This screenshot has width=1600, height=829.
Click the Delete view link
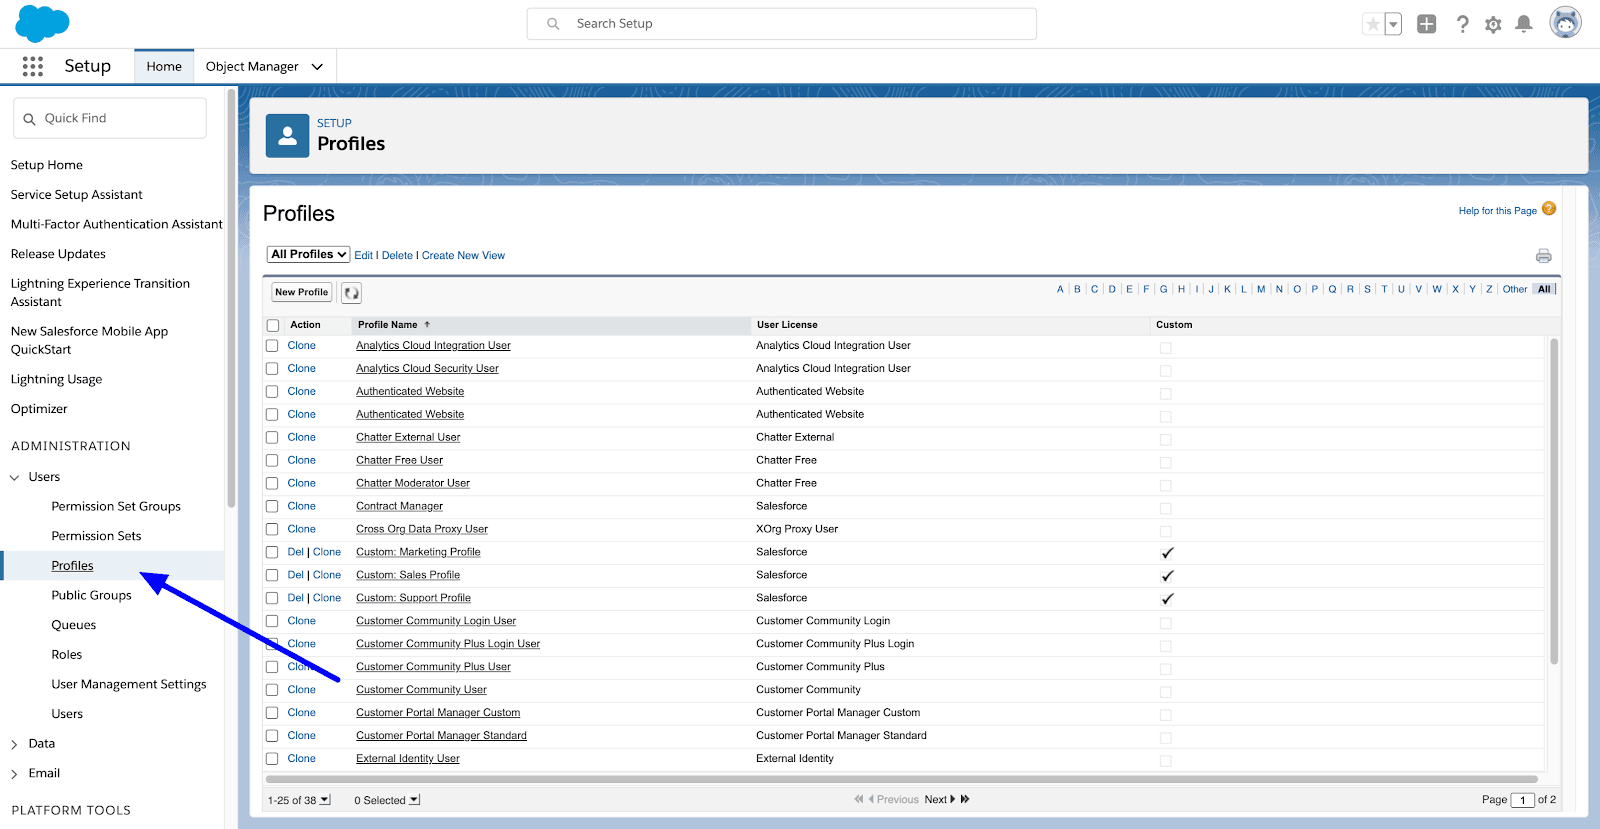(x=397, y=256)
